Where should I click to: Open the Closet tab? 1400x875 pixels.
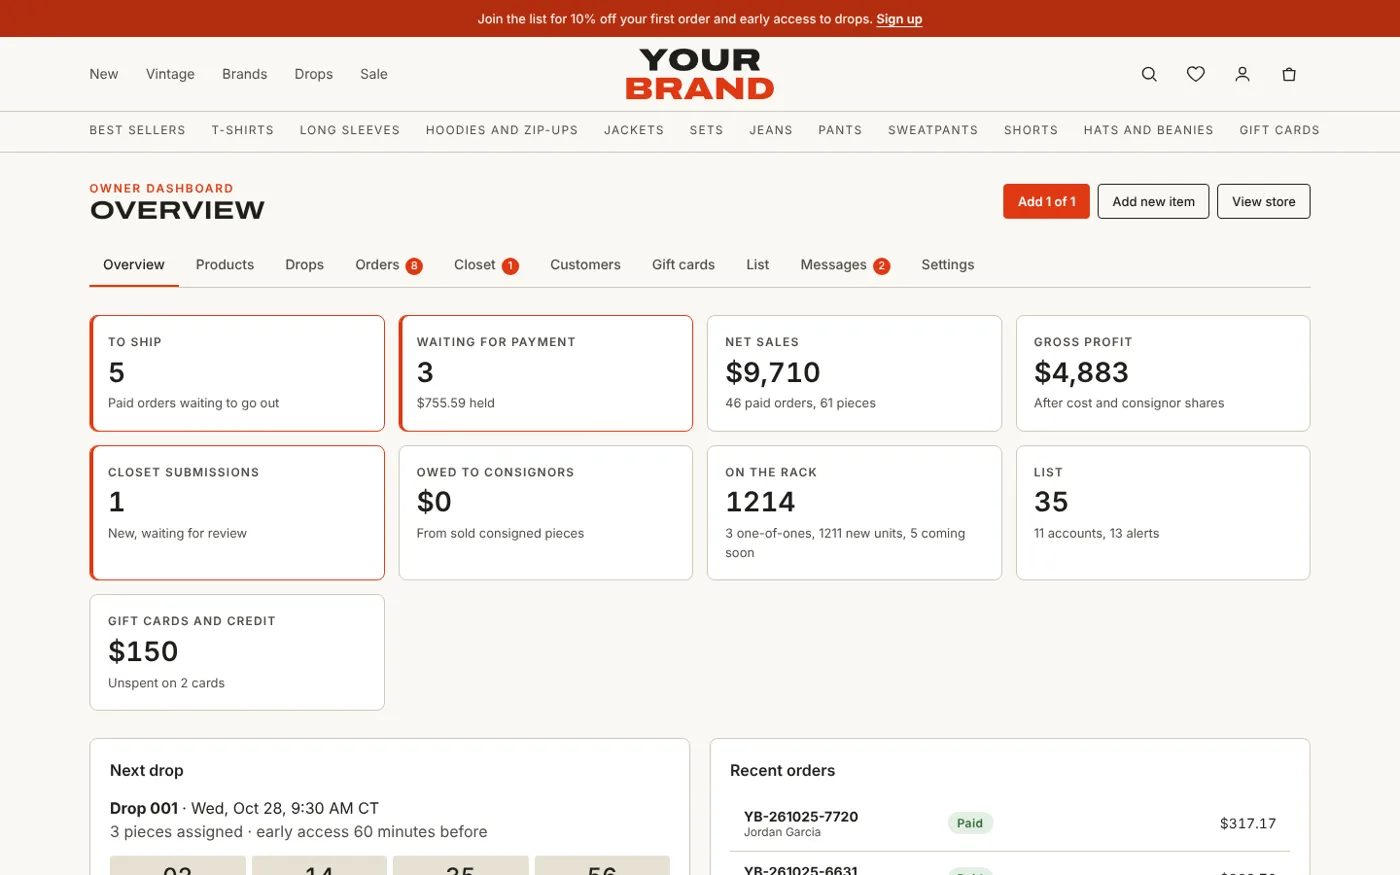[486, 265]
